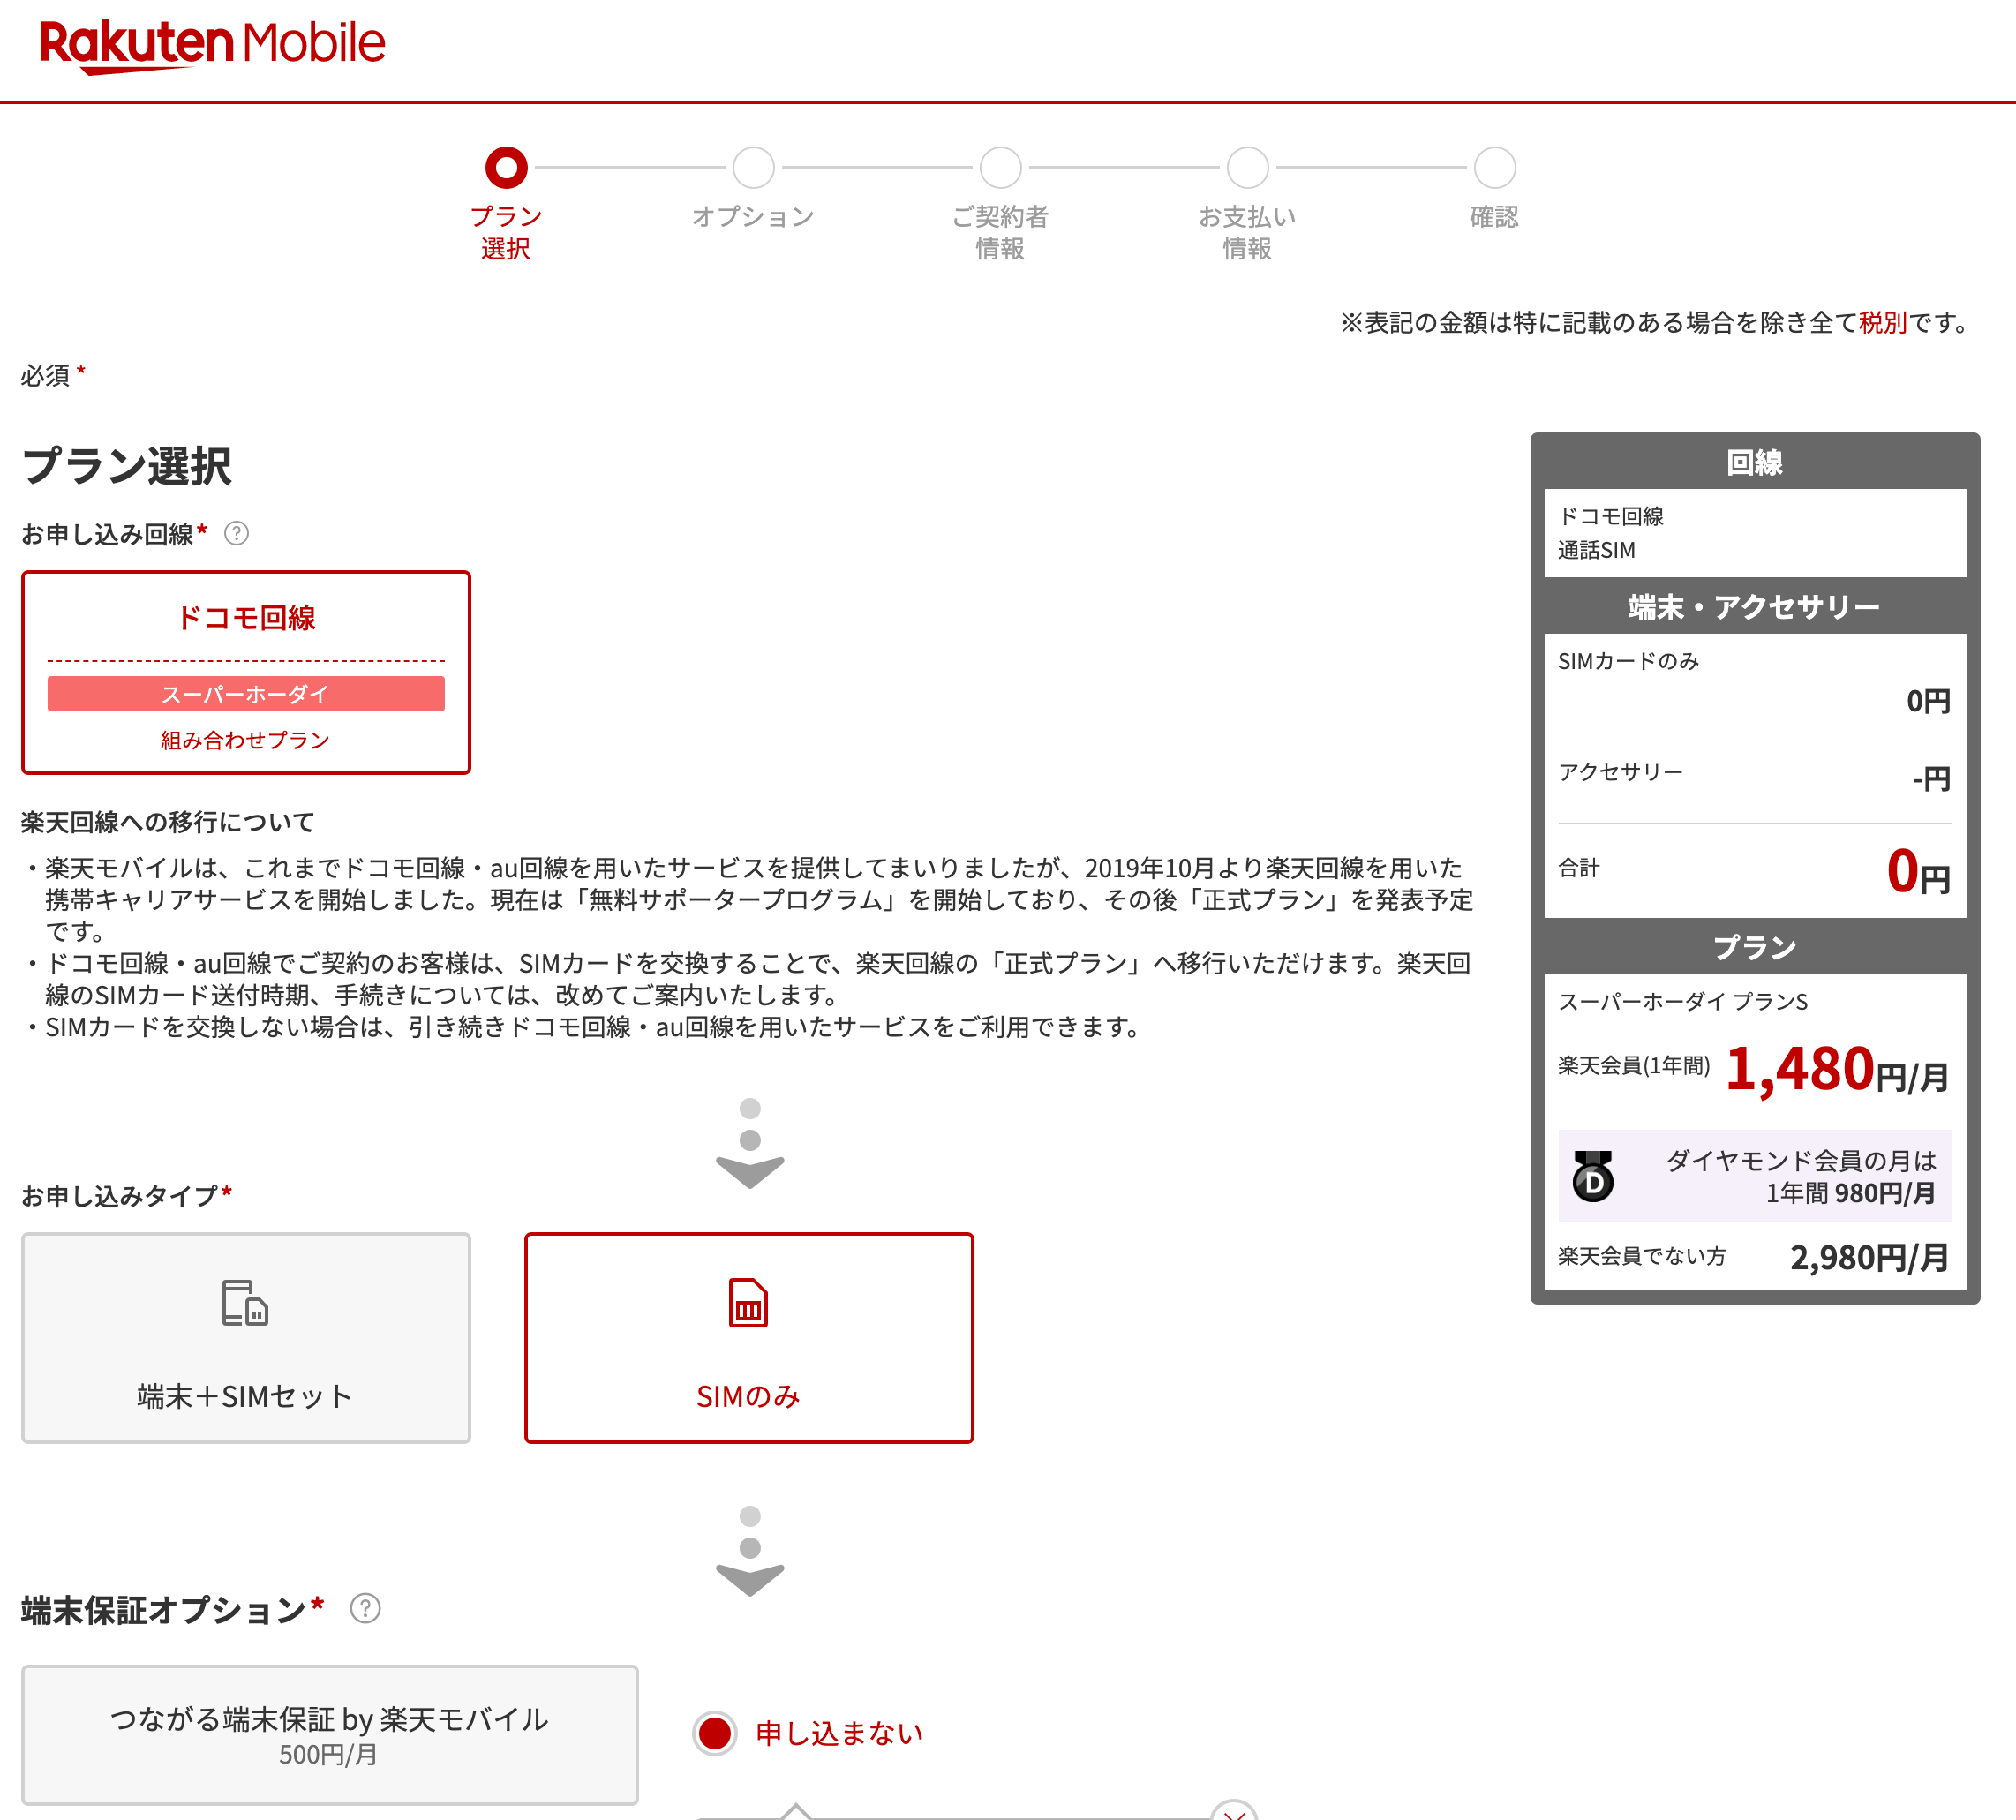
Task: Open help icon beside 端末保証オプション
Action: click(365, 1609)
